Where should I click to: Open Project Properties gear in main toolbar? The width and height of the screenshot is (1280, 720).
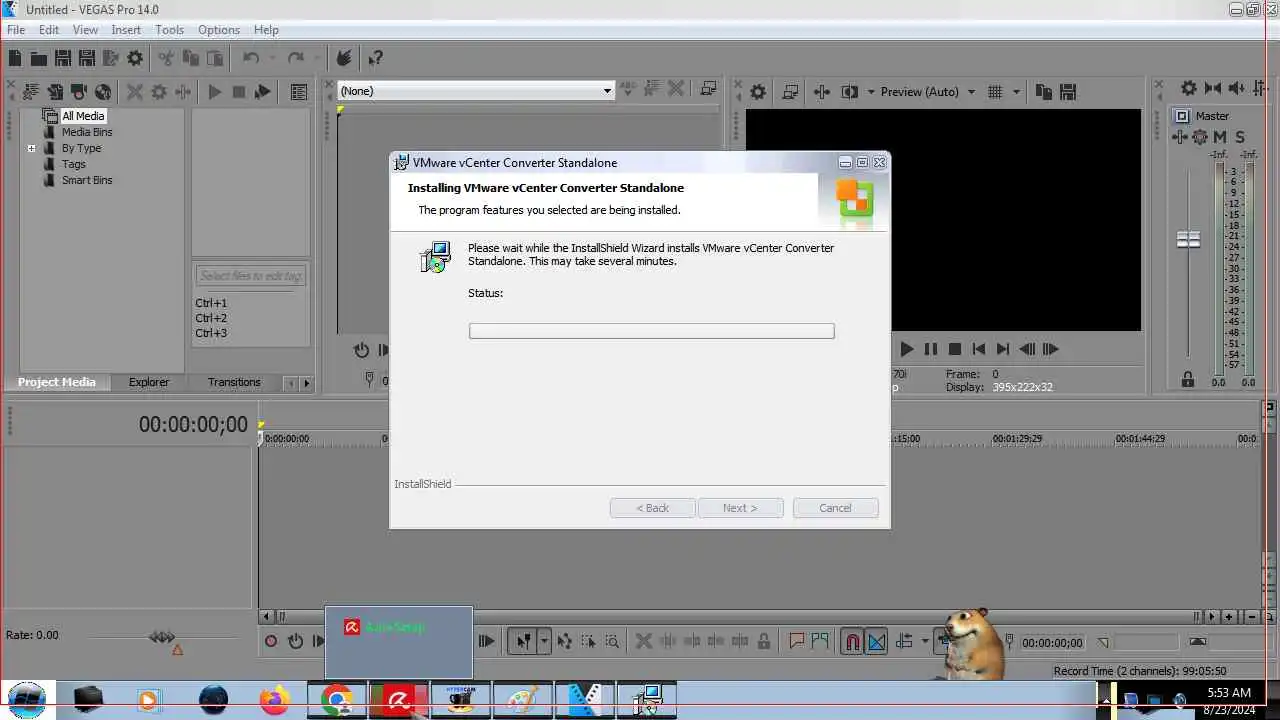[135, 58]
